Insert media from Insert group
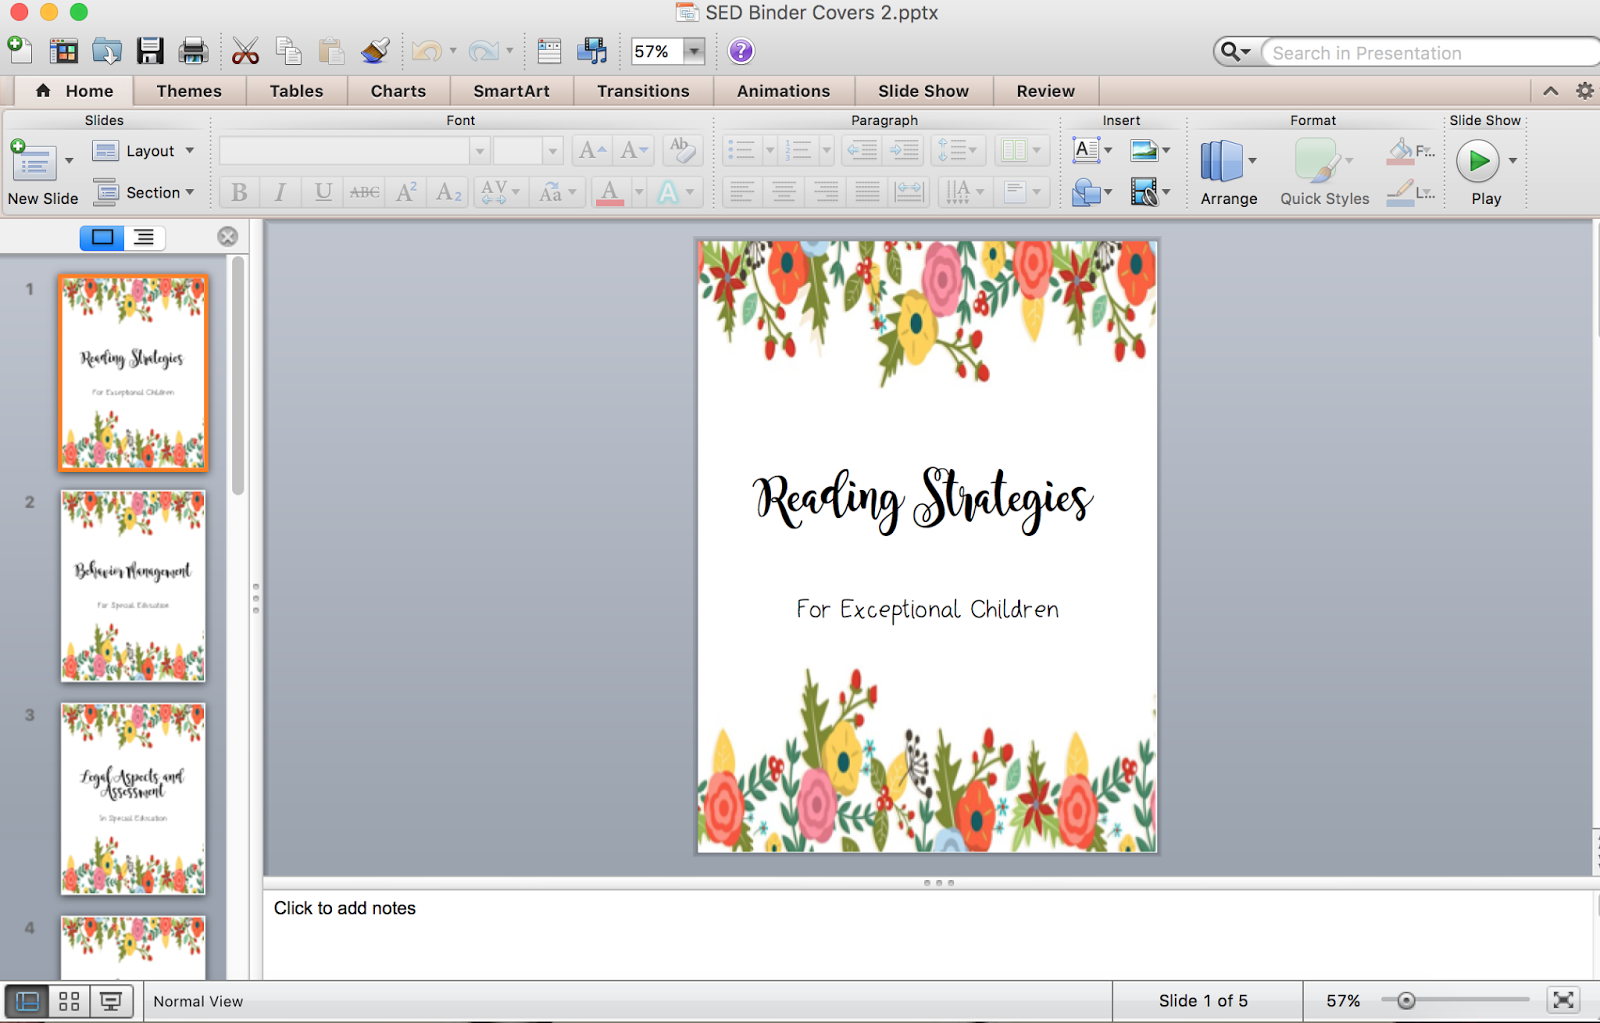 (1144, 191)
